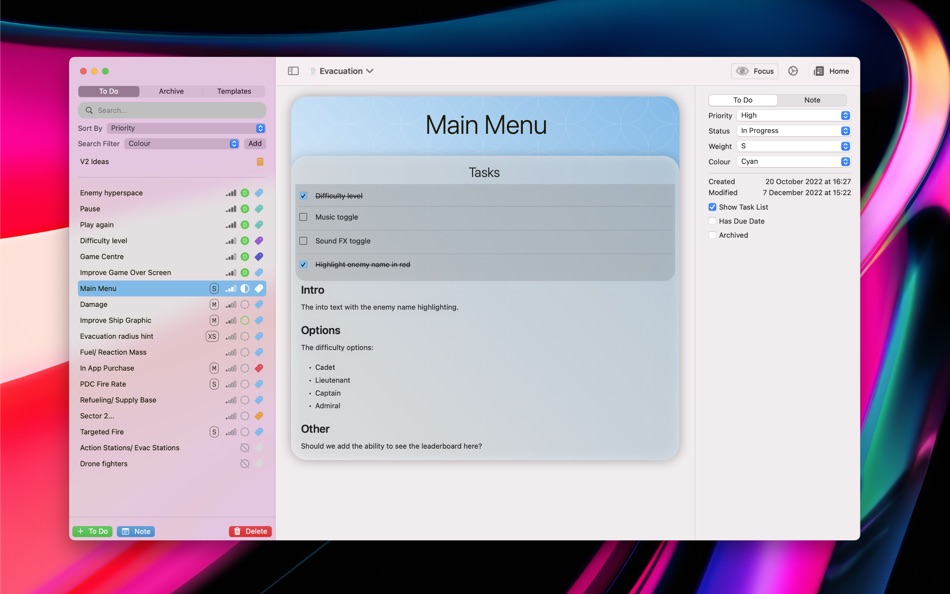Click the status circle for Fuel/ Reaction Mass
Viewport: 950px width, 594px height.
point(245,352)
